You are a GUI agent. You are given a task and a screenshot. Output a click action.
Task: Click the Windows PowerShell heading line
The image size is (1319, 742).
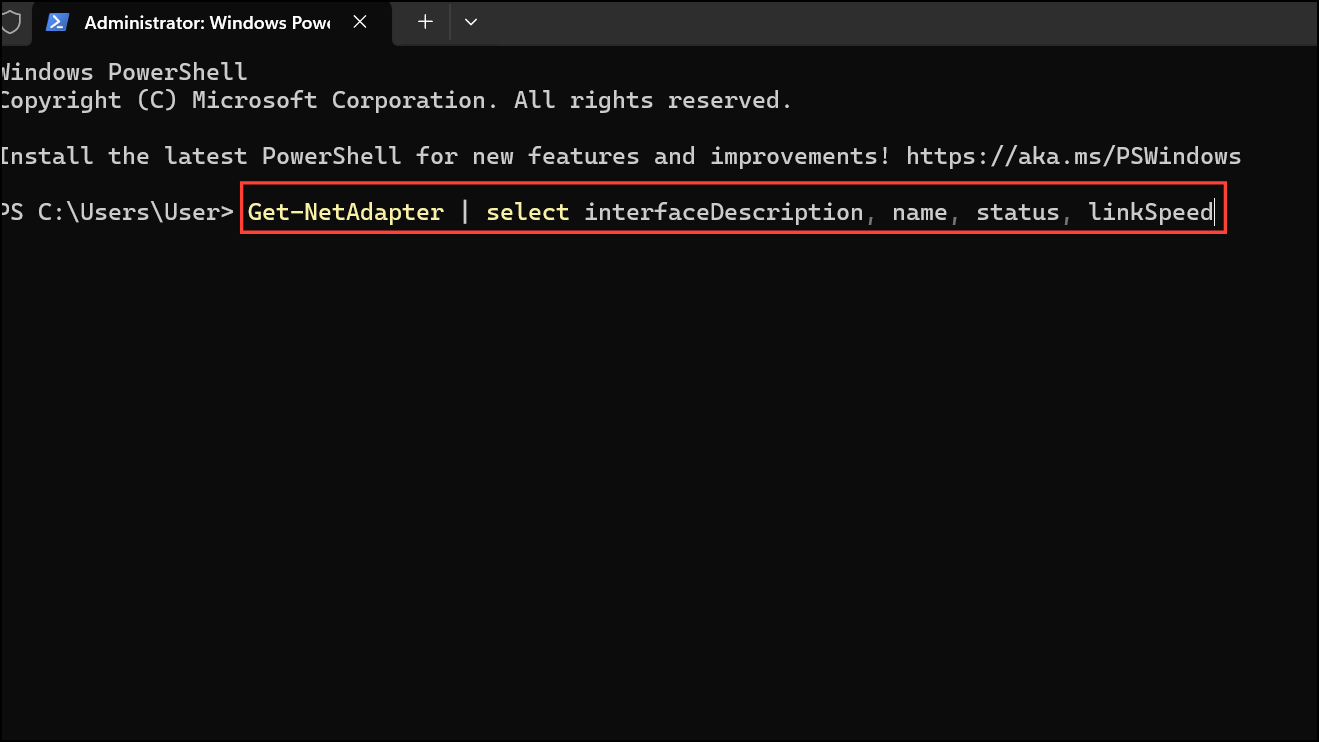(x=123, y=72)
